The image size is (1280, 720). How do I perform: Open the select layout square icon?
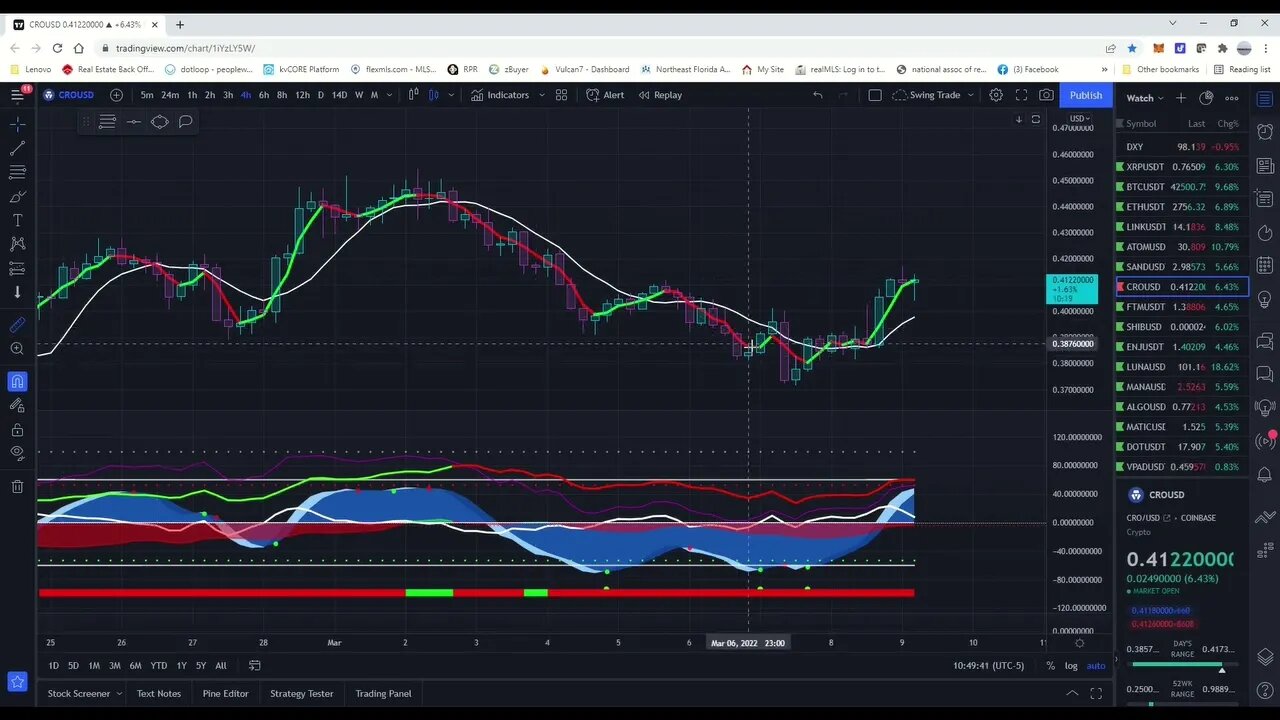pyautogui.click(x=875, y=95)
